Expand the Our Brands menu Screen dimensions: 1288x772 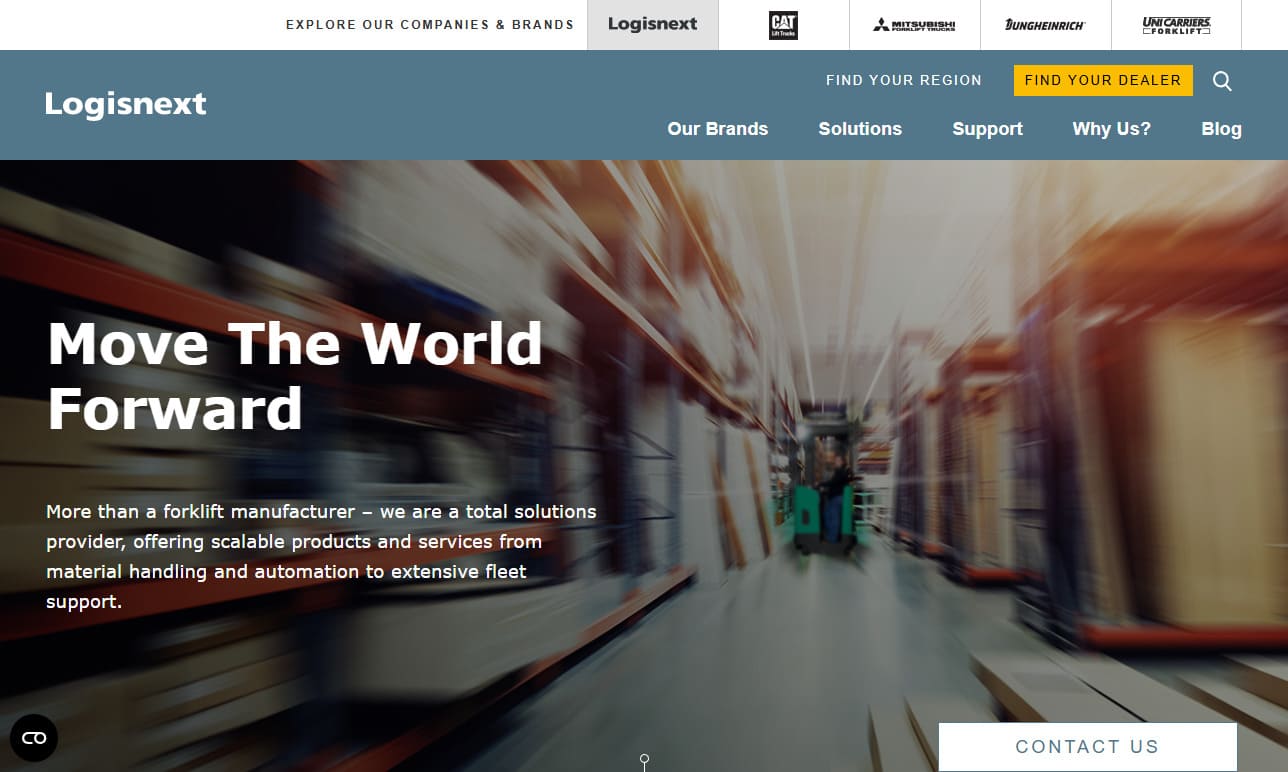(x=717, y=129)
